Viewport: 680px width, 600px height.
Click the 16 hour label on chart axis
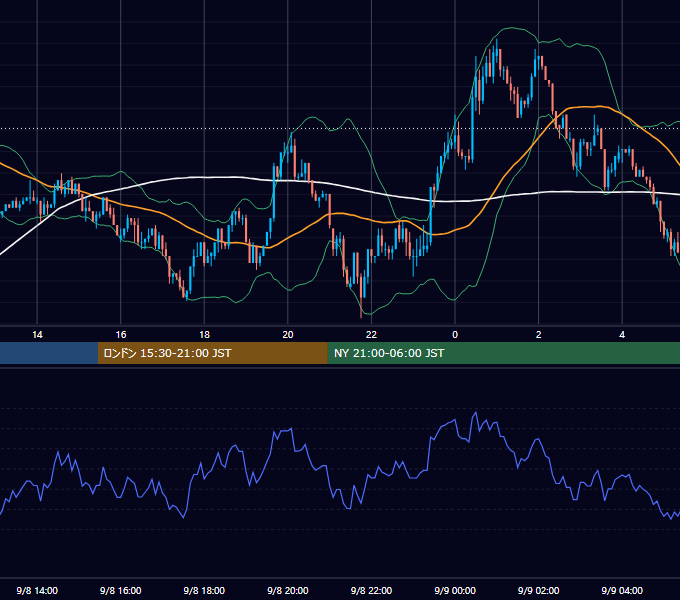[121, 335]
